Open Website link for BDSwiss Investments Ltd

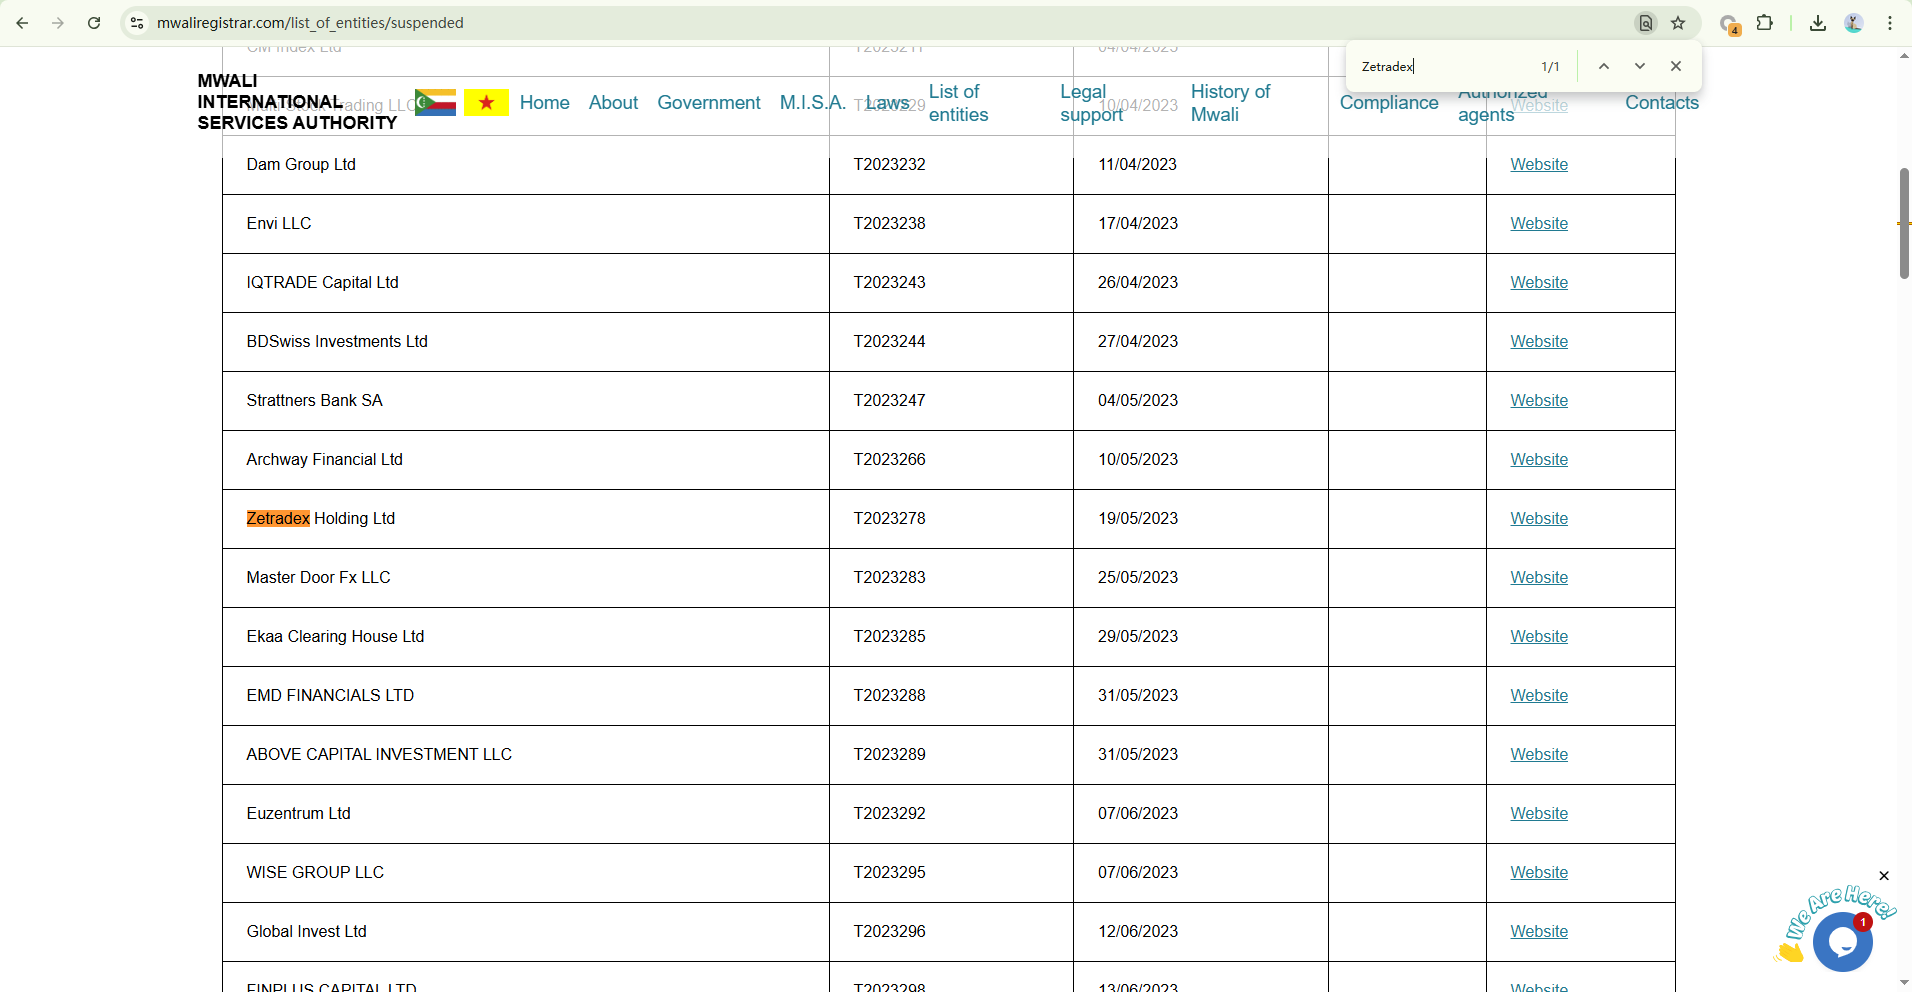pyautogui.click(x=1538, y=342)
